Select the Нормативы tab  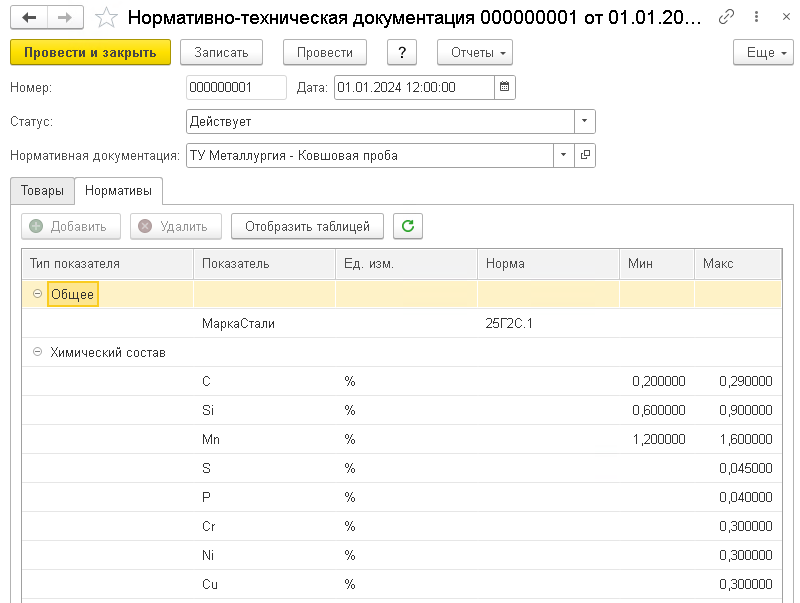tap(118, 190)
